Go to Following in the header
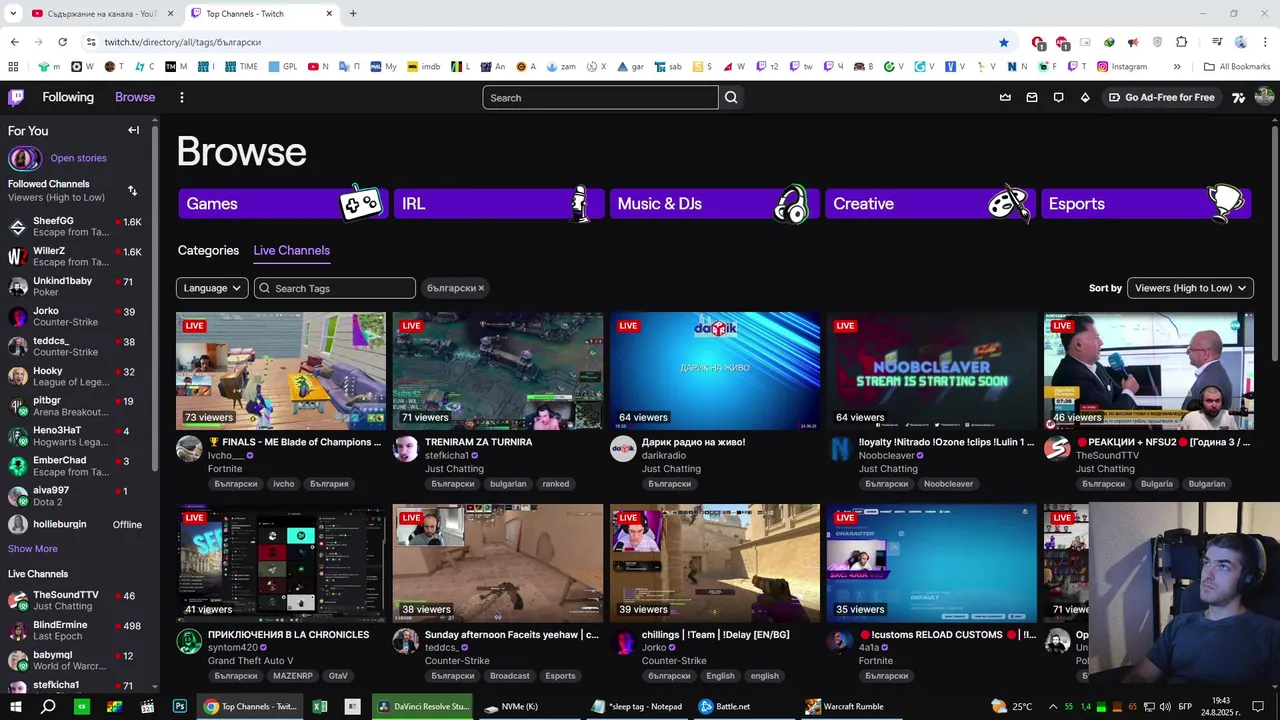 [68, 97]
